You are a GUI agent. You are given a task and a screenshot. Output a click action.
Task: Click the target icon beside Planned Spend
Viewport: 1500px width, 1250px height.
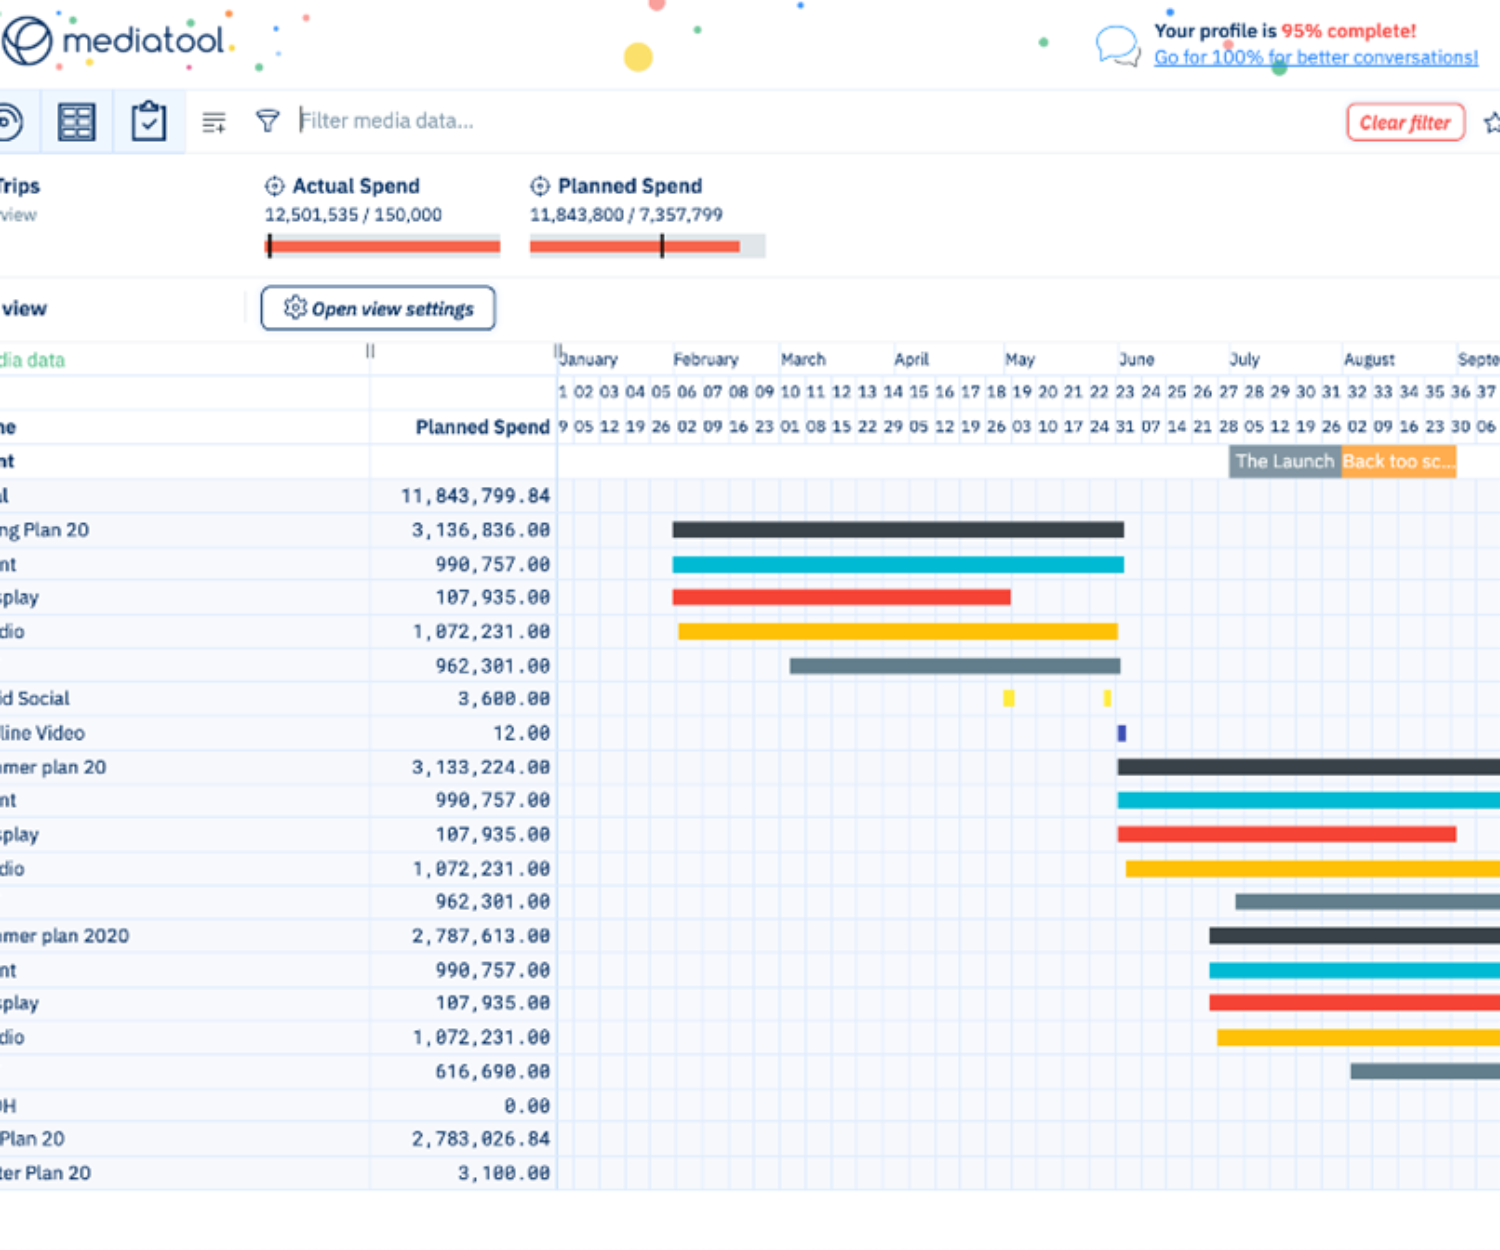540,186
